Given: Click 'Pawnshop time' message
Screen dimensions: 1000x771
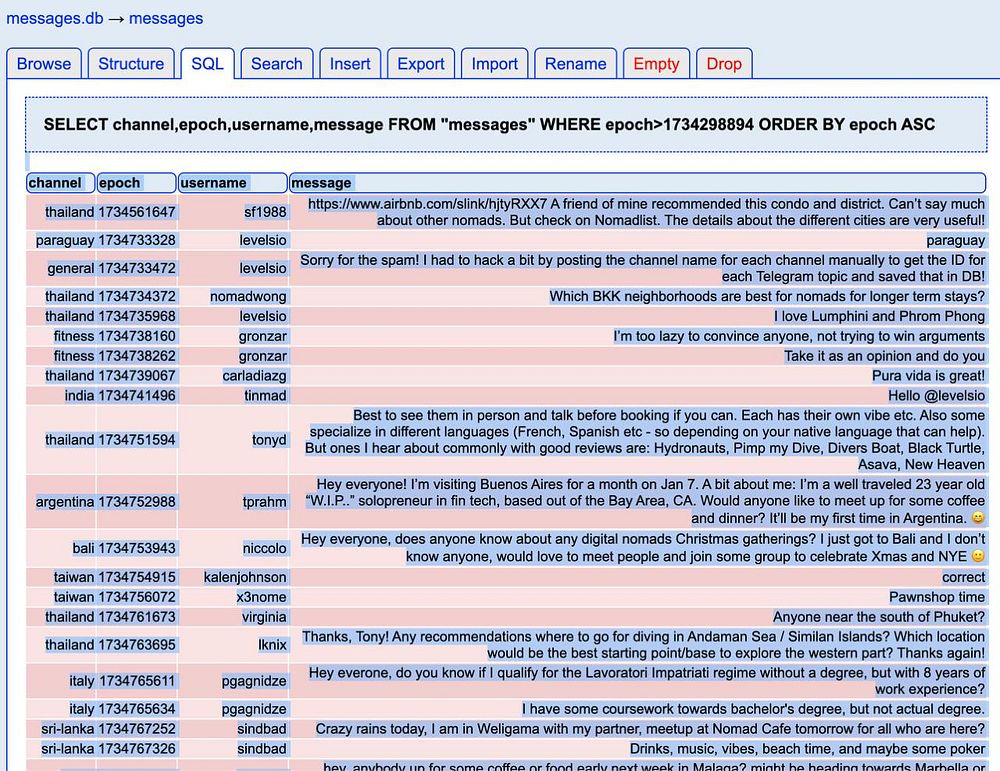Looking at the screenshot, I should [937, 597].
